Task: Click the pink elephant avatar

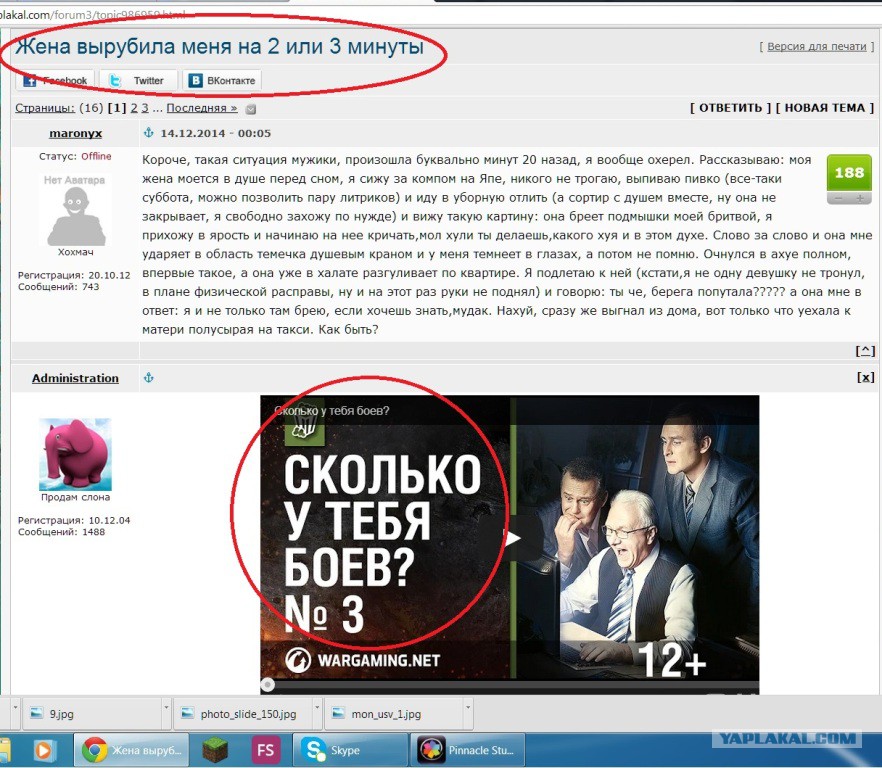Action: [x=75, y=455]
